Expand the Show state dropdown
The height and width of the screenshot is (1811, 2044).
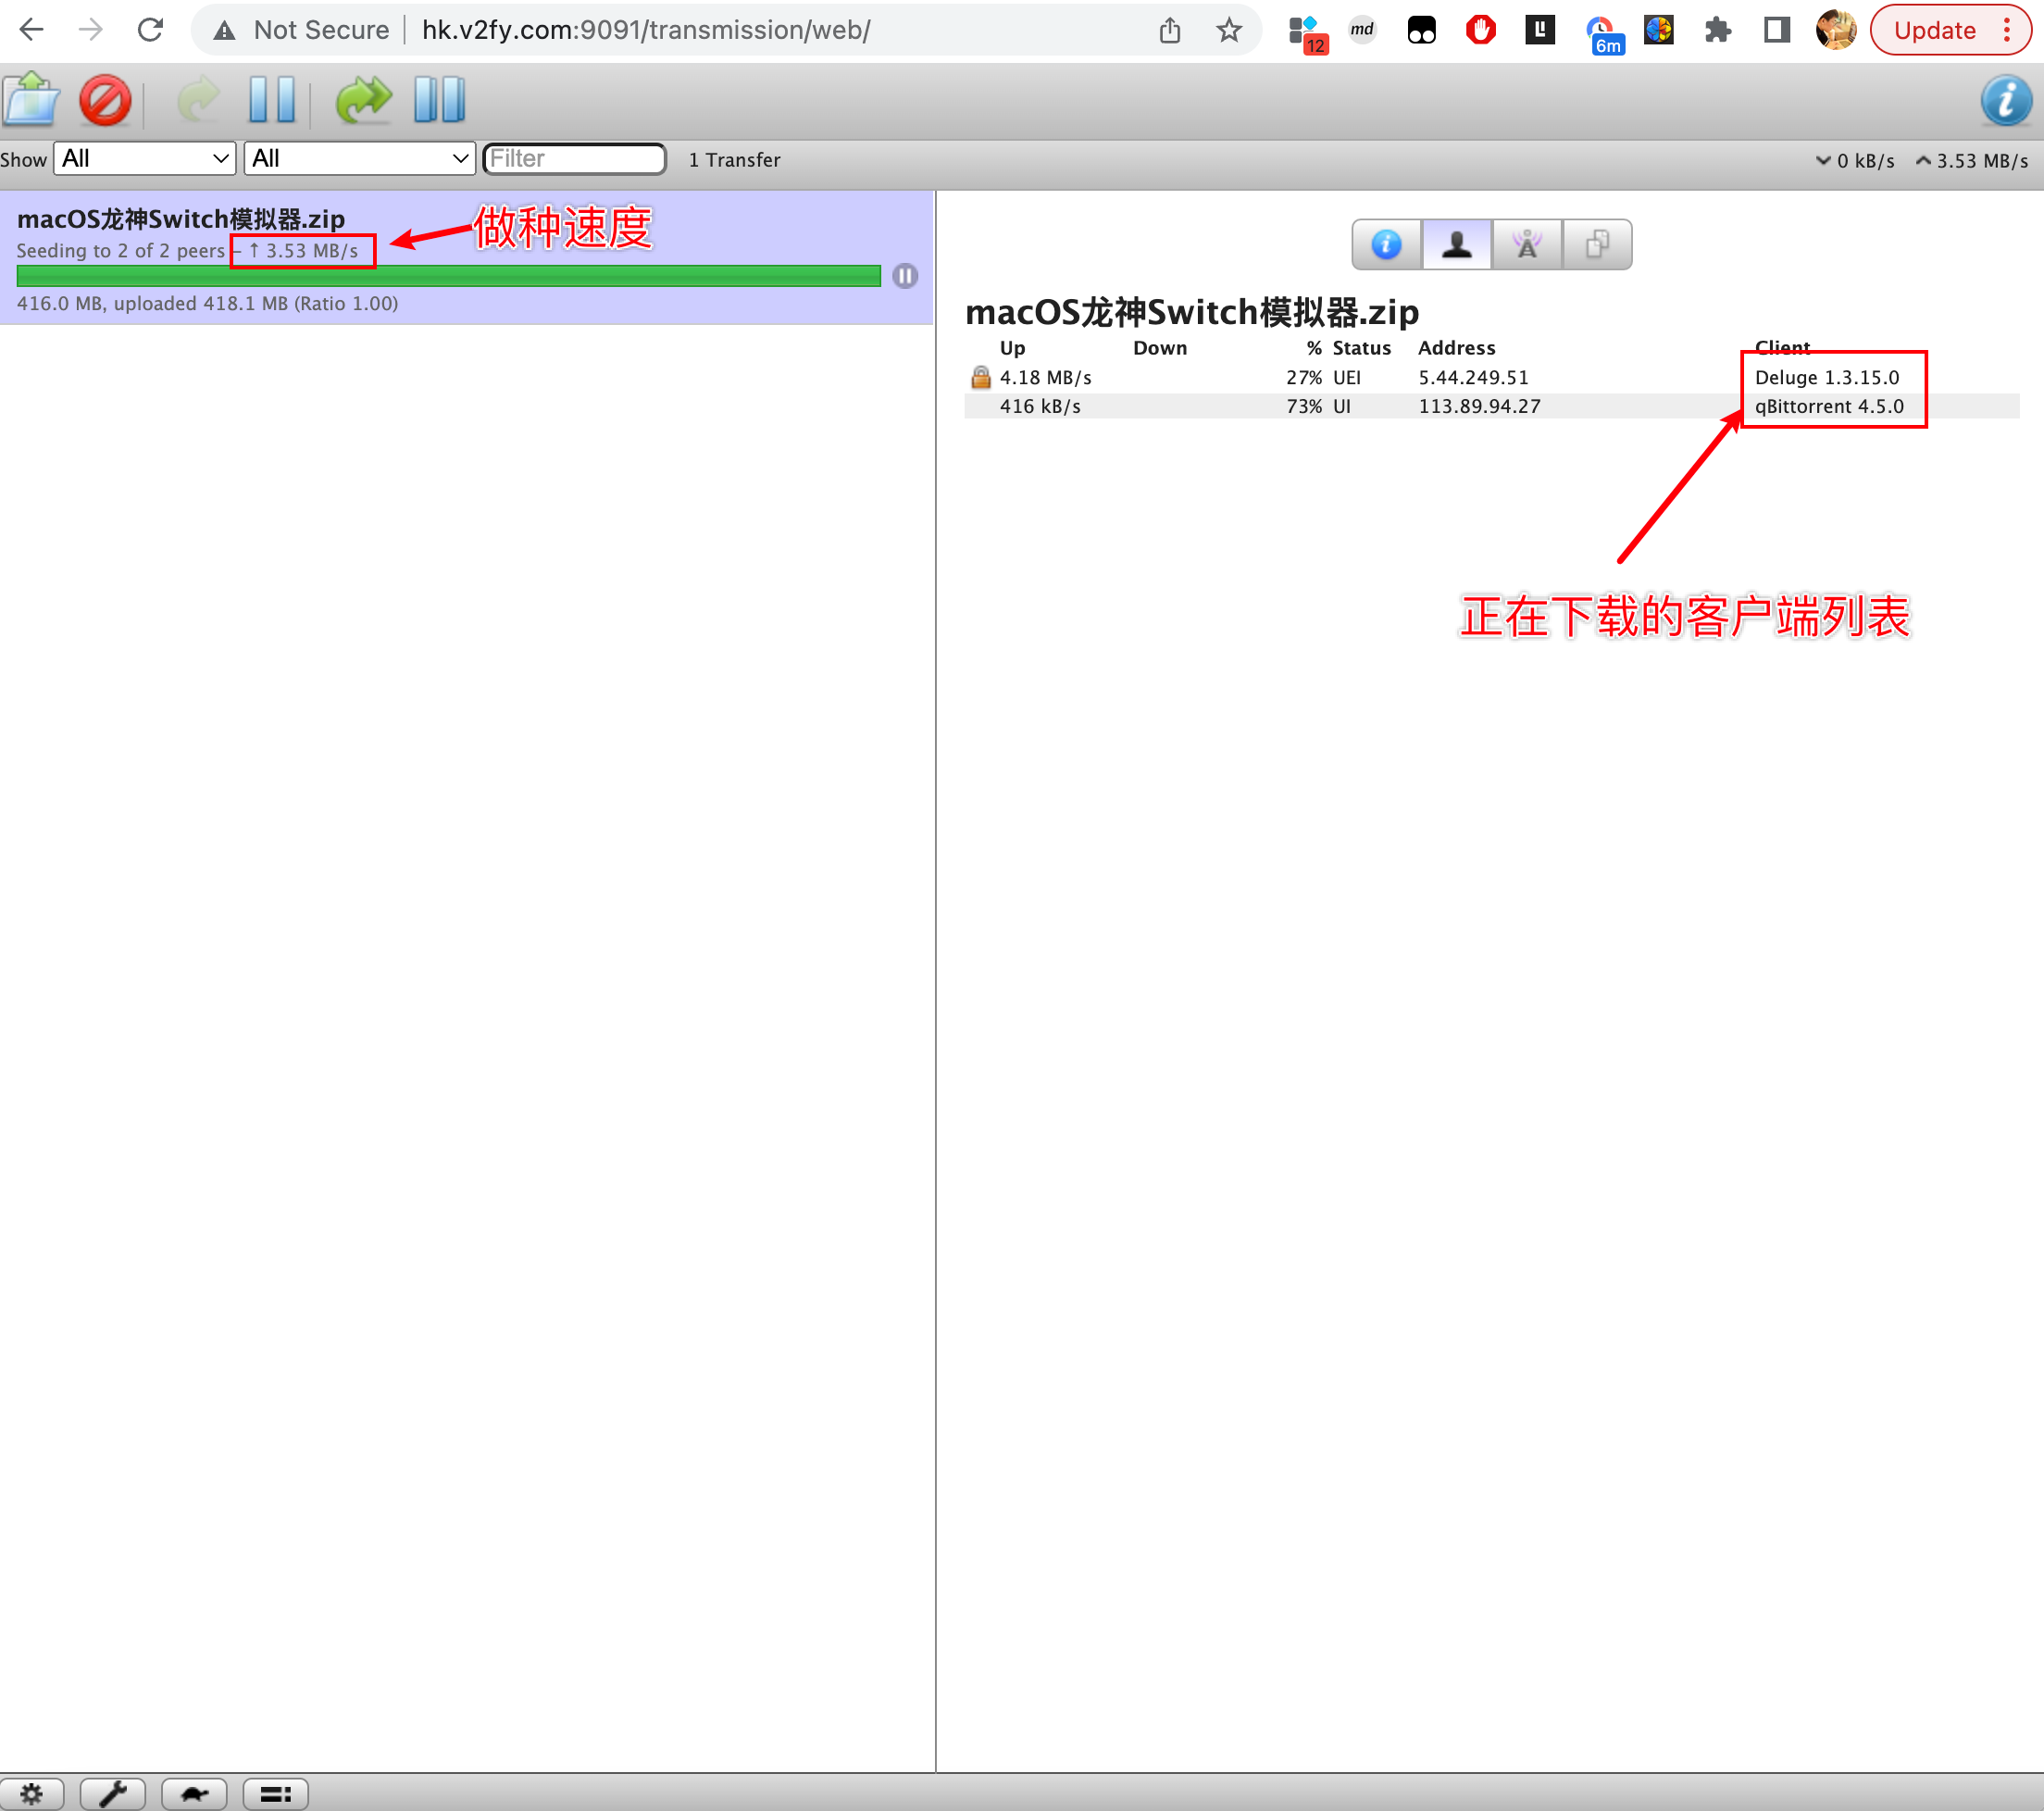(144, 158)
